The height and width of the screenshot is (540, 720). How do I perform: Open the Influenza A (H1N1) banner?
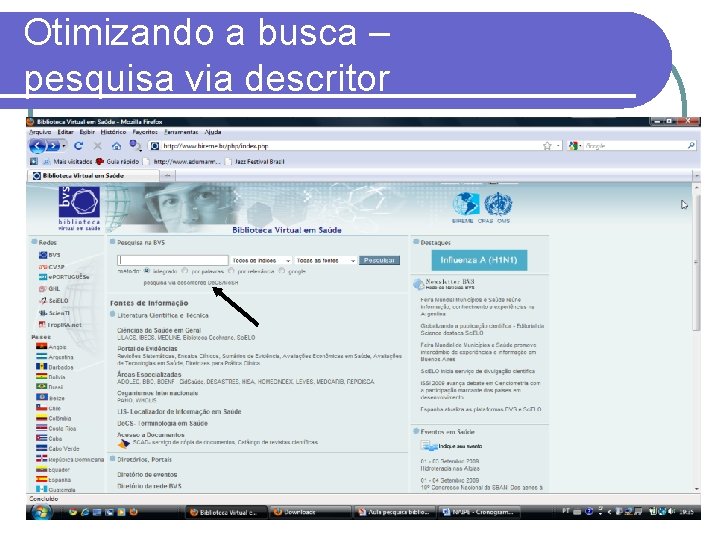click(x=479, y=260)
